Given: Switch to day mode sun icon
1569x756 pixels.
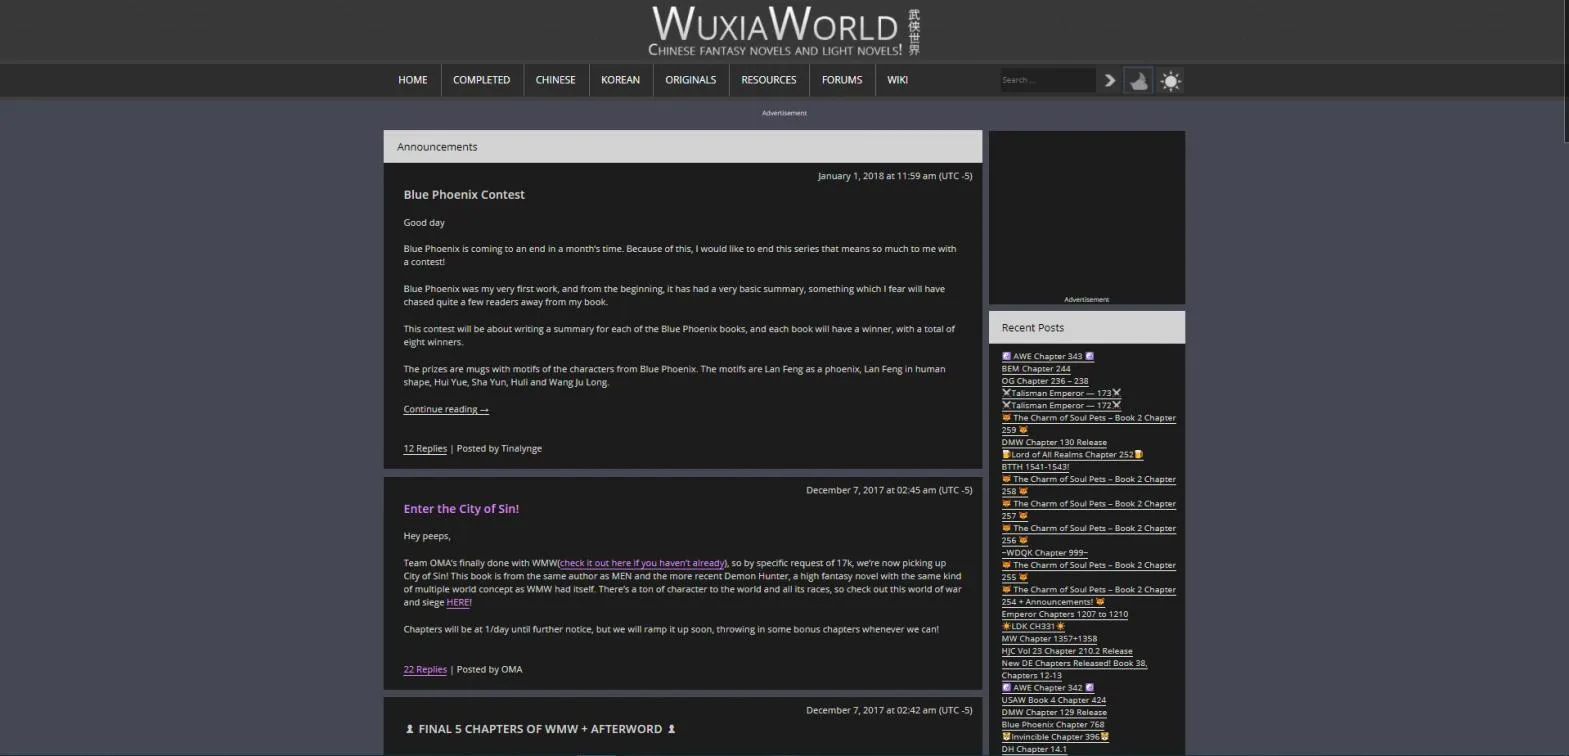Looking at the screenshot, I should [x=1171, y=81].
